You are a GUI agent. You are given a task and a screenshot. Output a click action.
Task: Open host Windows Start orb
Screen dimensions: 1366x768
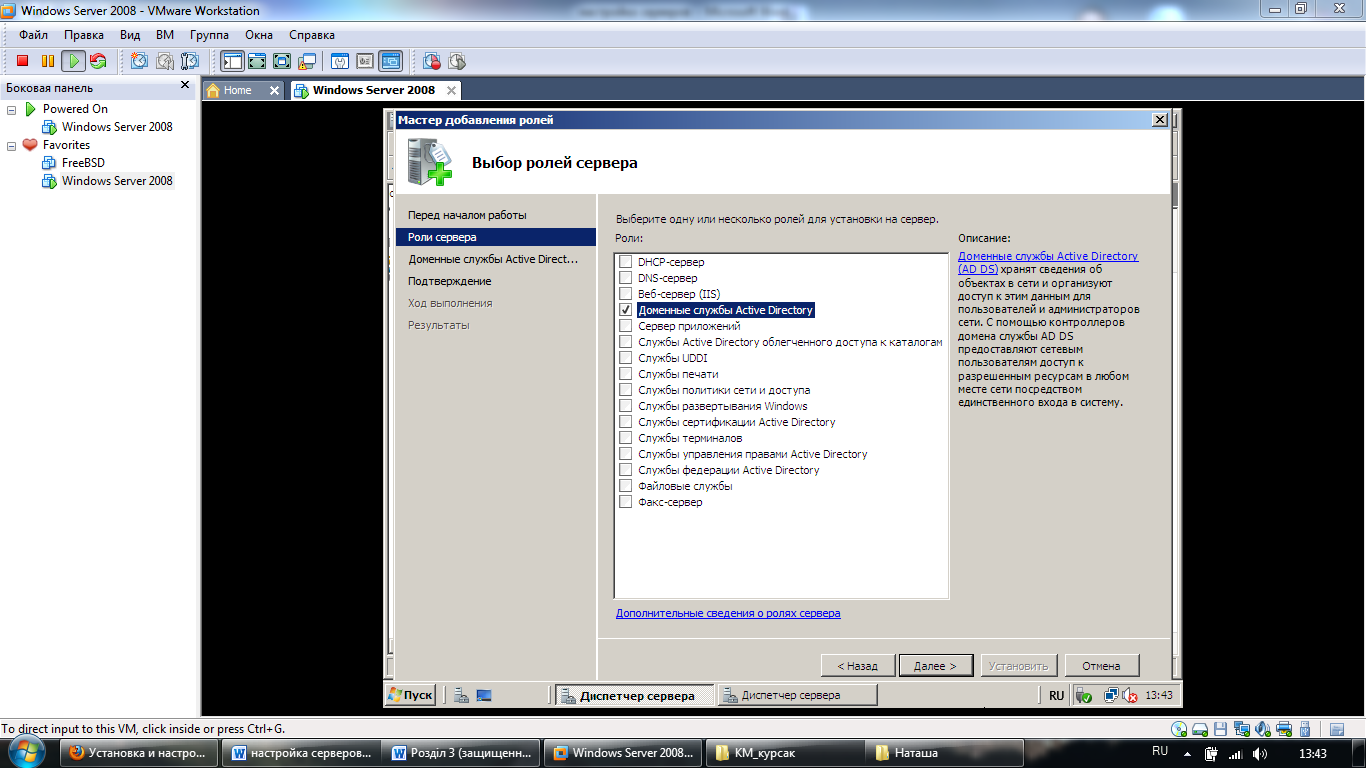pos(27,753)
